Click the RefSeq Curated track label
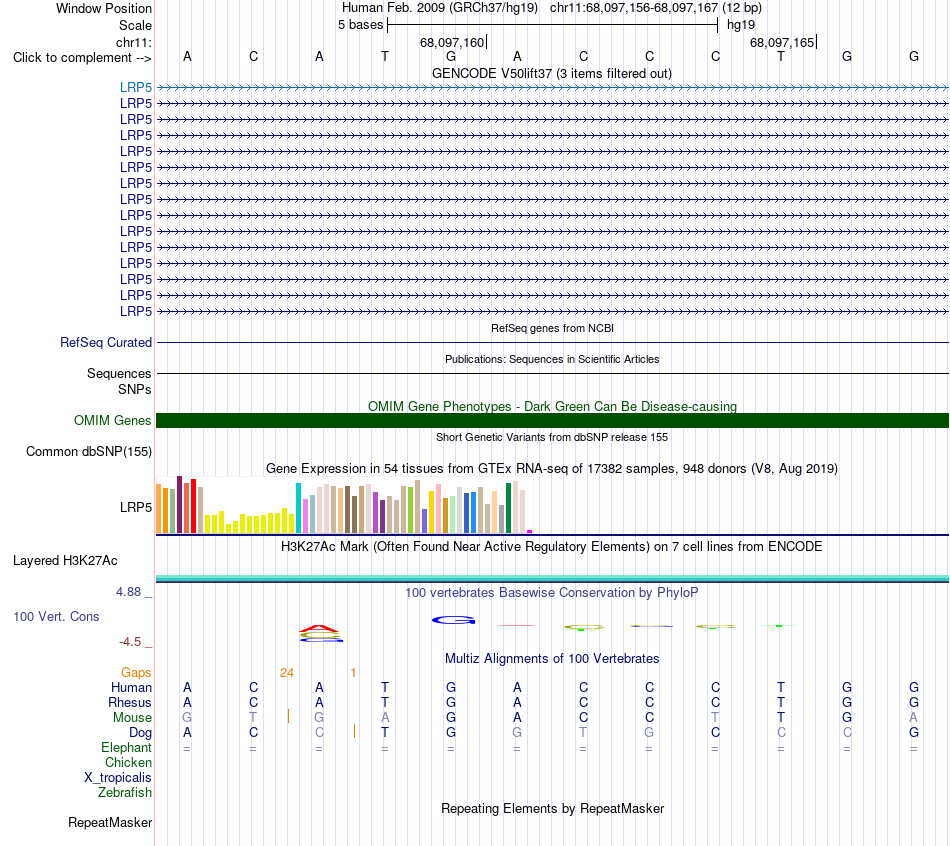This screenshot has height=846, width=950. [x=106, y=342]
